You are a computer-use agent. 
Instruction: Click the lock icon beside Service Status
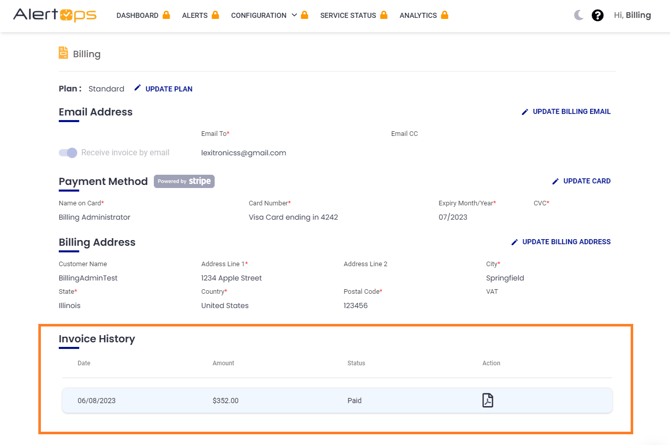pos(383,15)
